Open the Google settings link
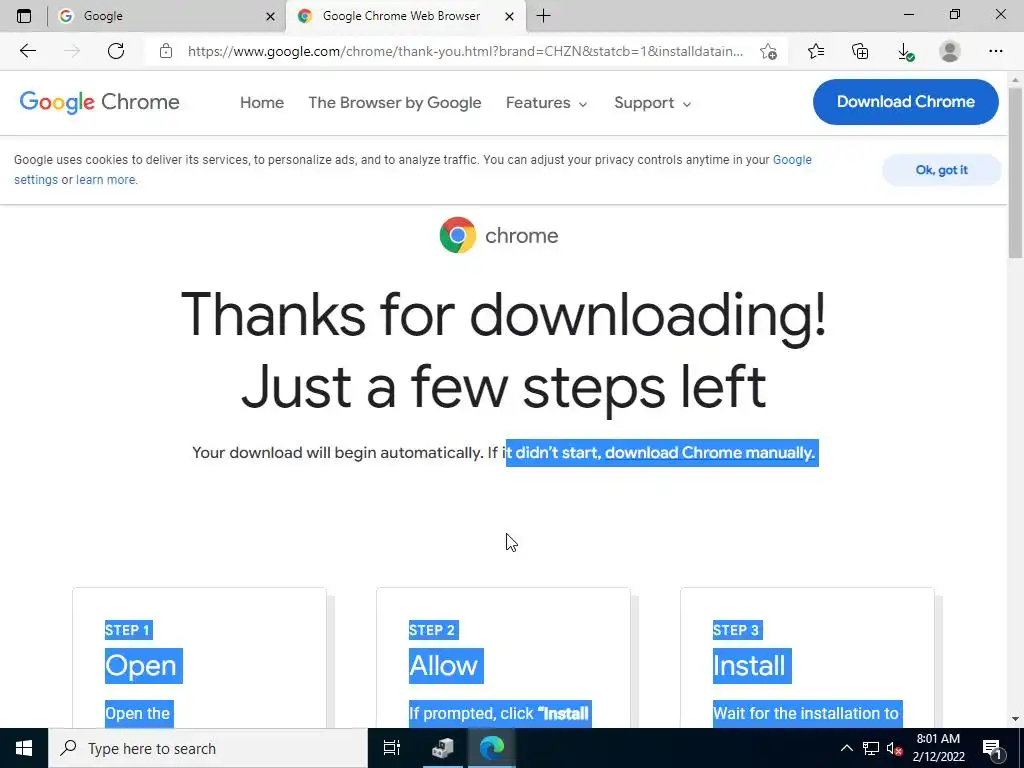This screenshot has width=1024, height=768. [792, 160]
